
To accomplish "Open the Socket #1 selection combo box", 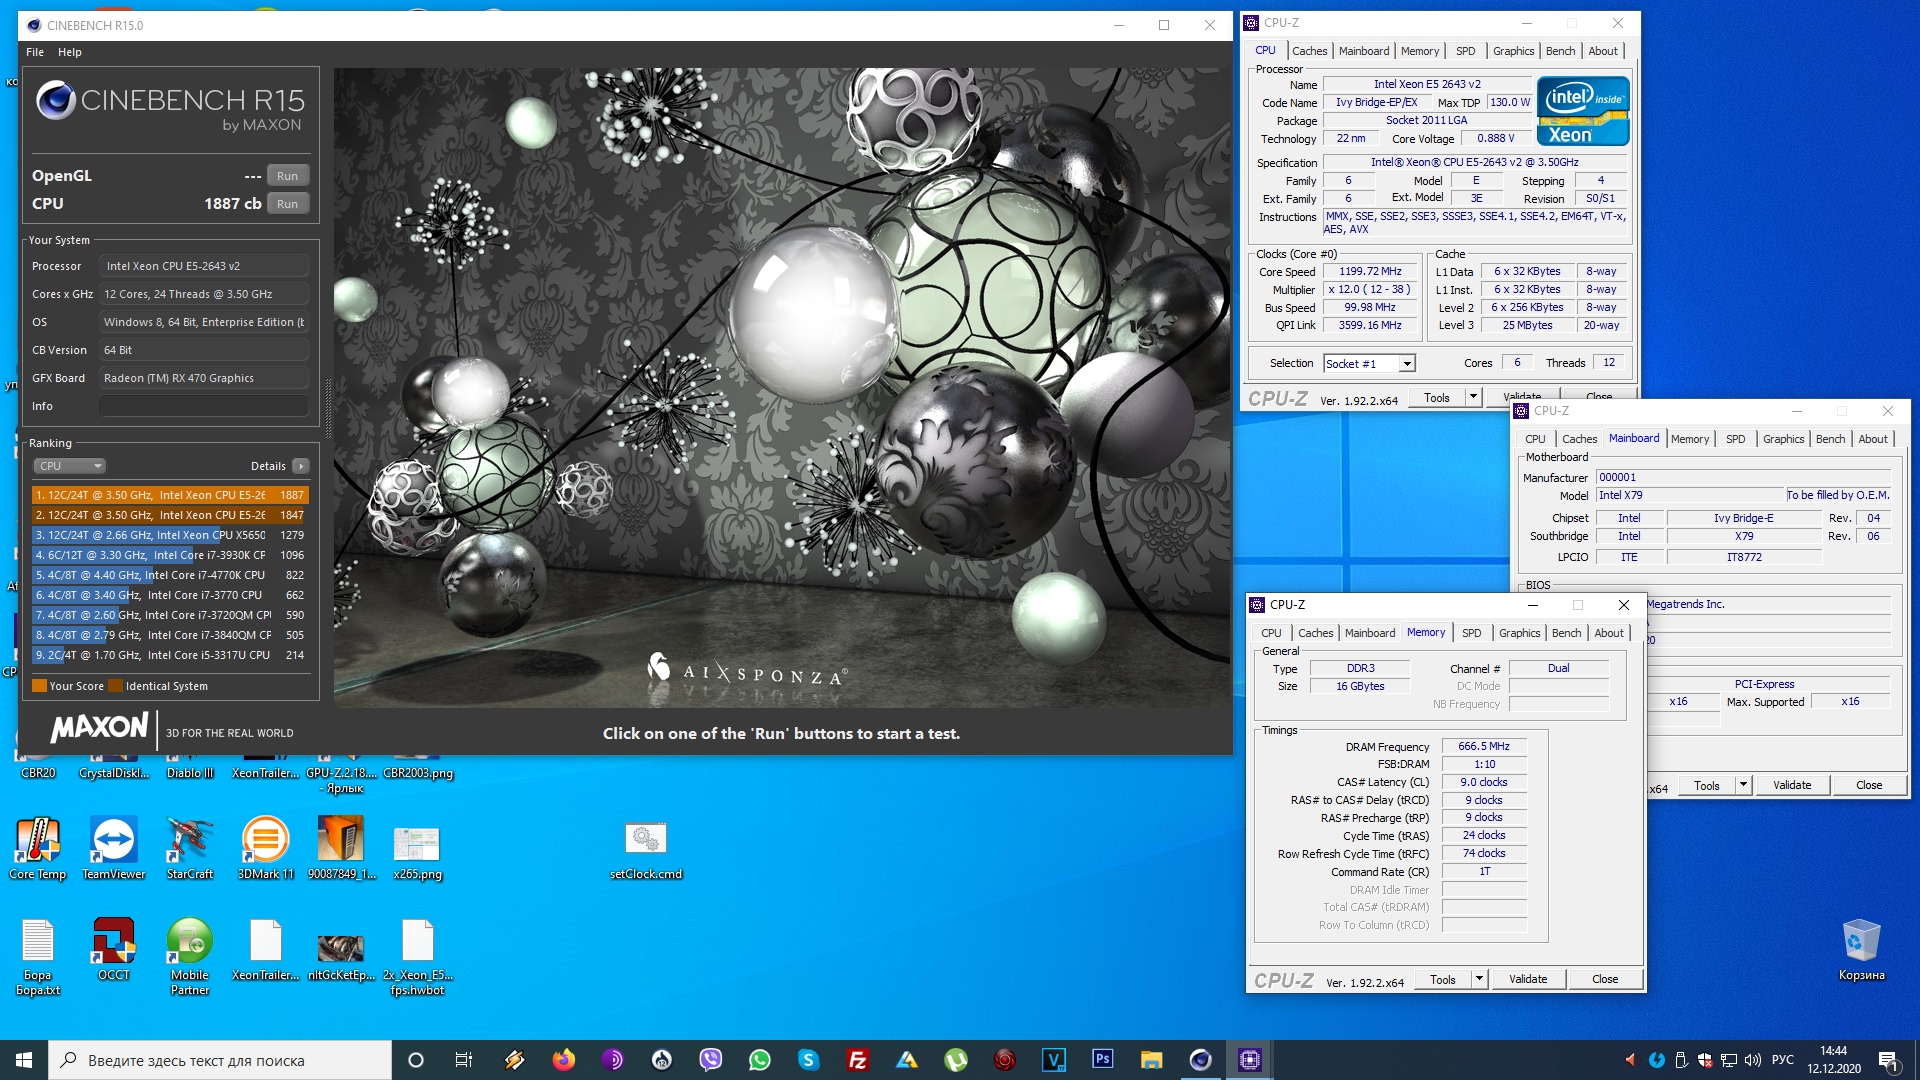I will coord(1369,364).
